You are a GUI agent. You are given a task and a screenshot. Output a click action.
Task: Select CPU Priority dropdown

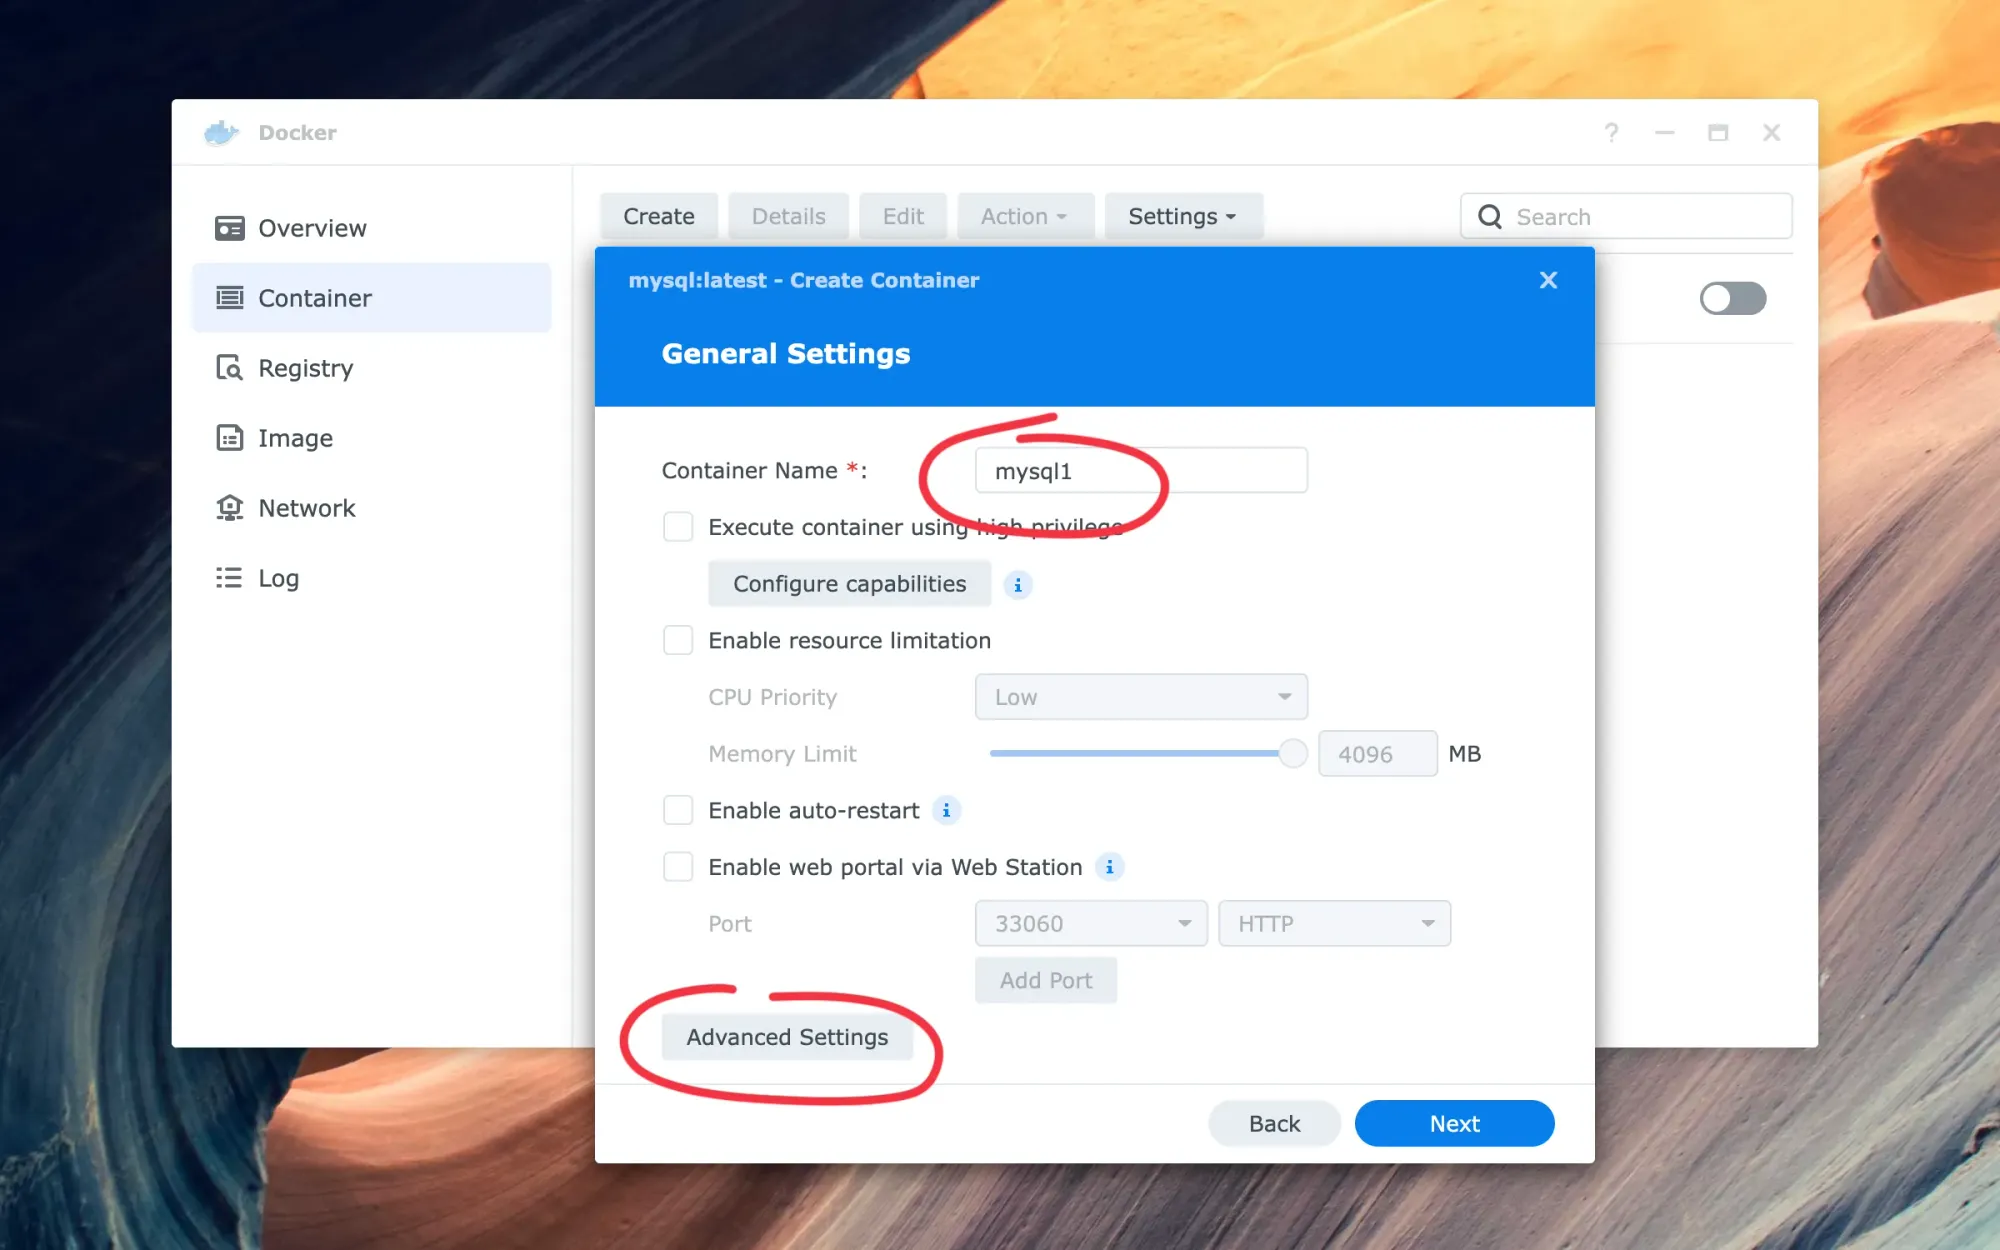click(x=1140, y=697)
